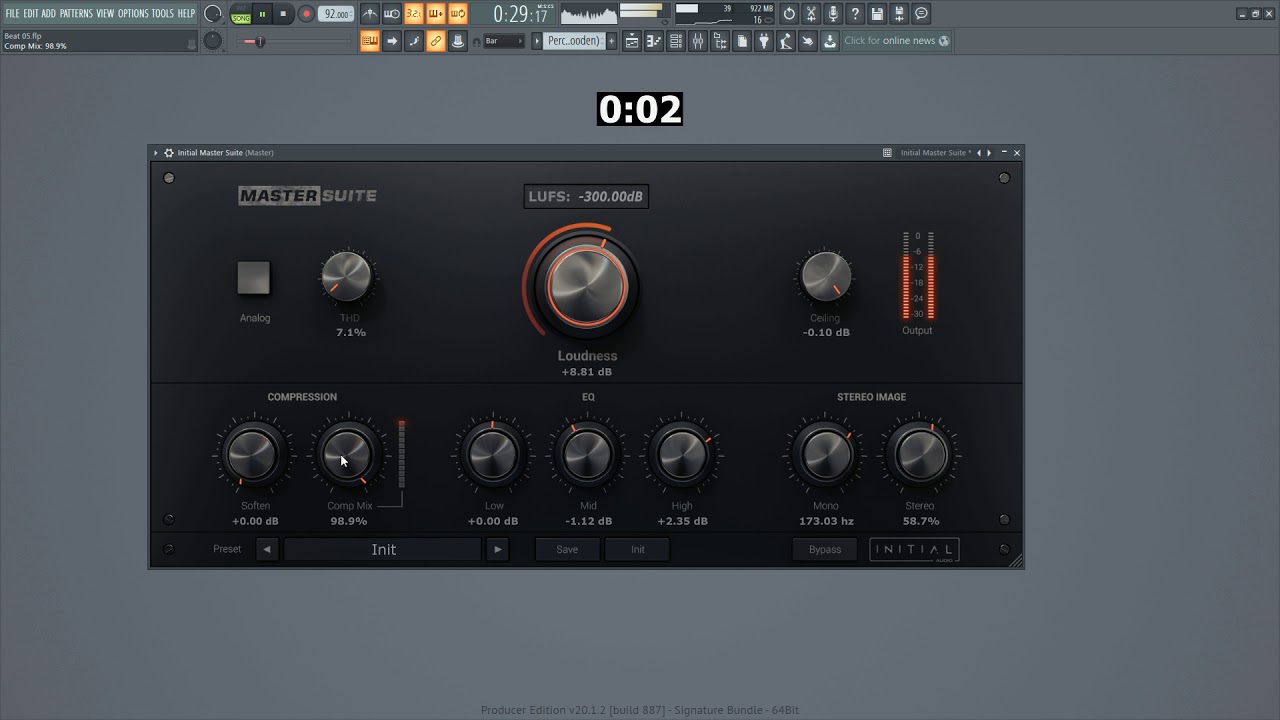Open the PATTERNS menu
Image resolution: width=1280 pixels, height=720 pixels.
[76, 13]
